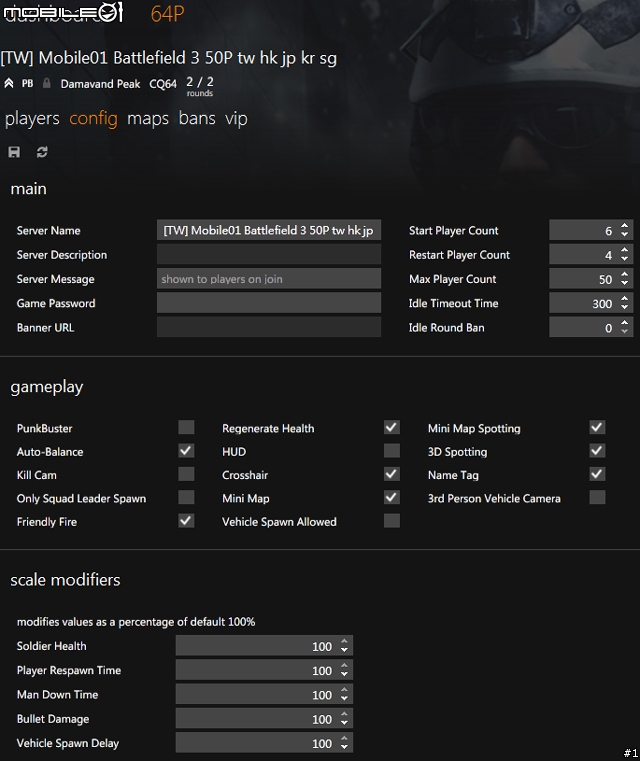This screenshot has height=761, width=640.
Task: Decrease Vehicle Spawn Delay down arrow
Action: (x=344, y=747)
